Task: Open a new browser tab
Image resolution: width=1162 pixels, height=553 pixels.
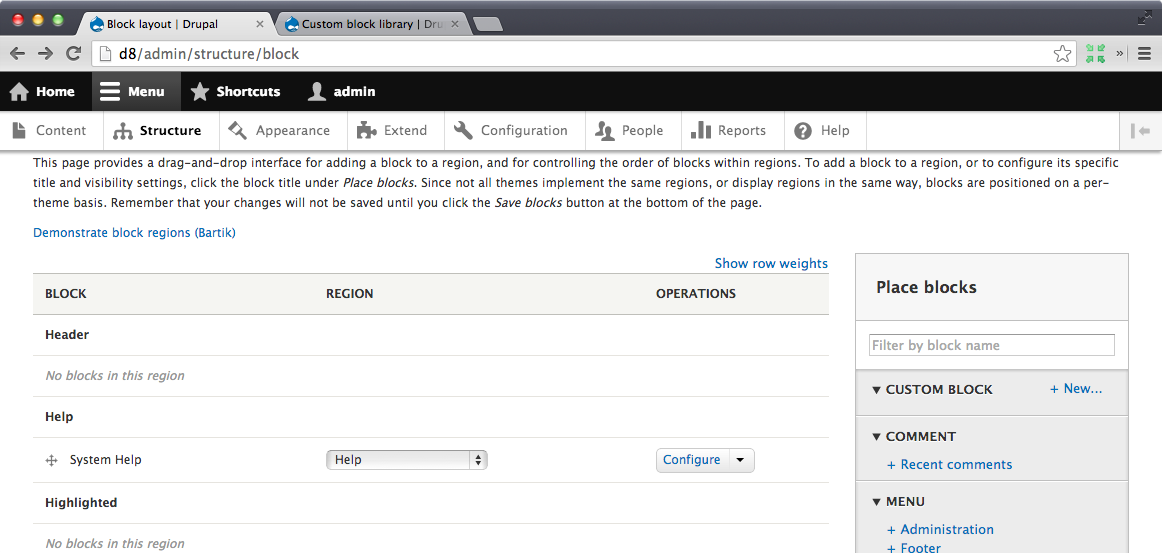Action: (488, 25)
